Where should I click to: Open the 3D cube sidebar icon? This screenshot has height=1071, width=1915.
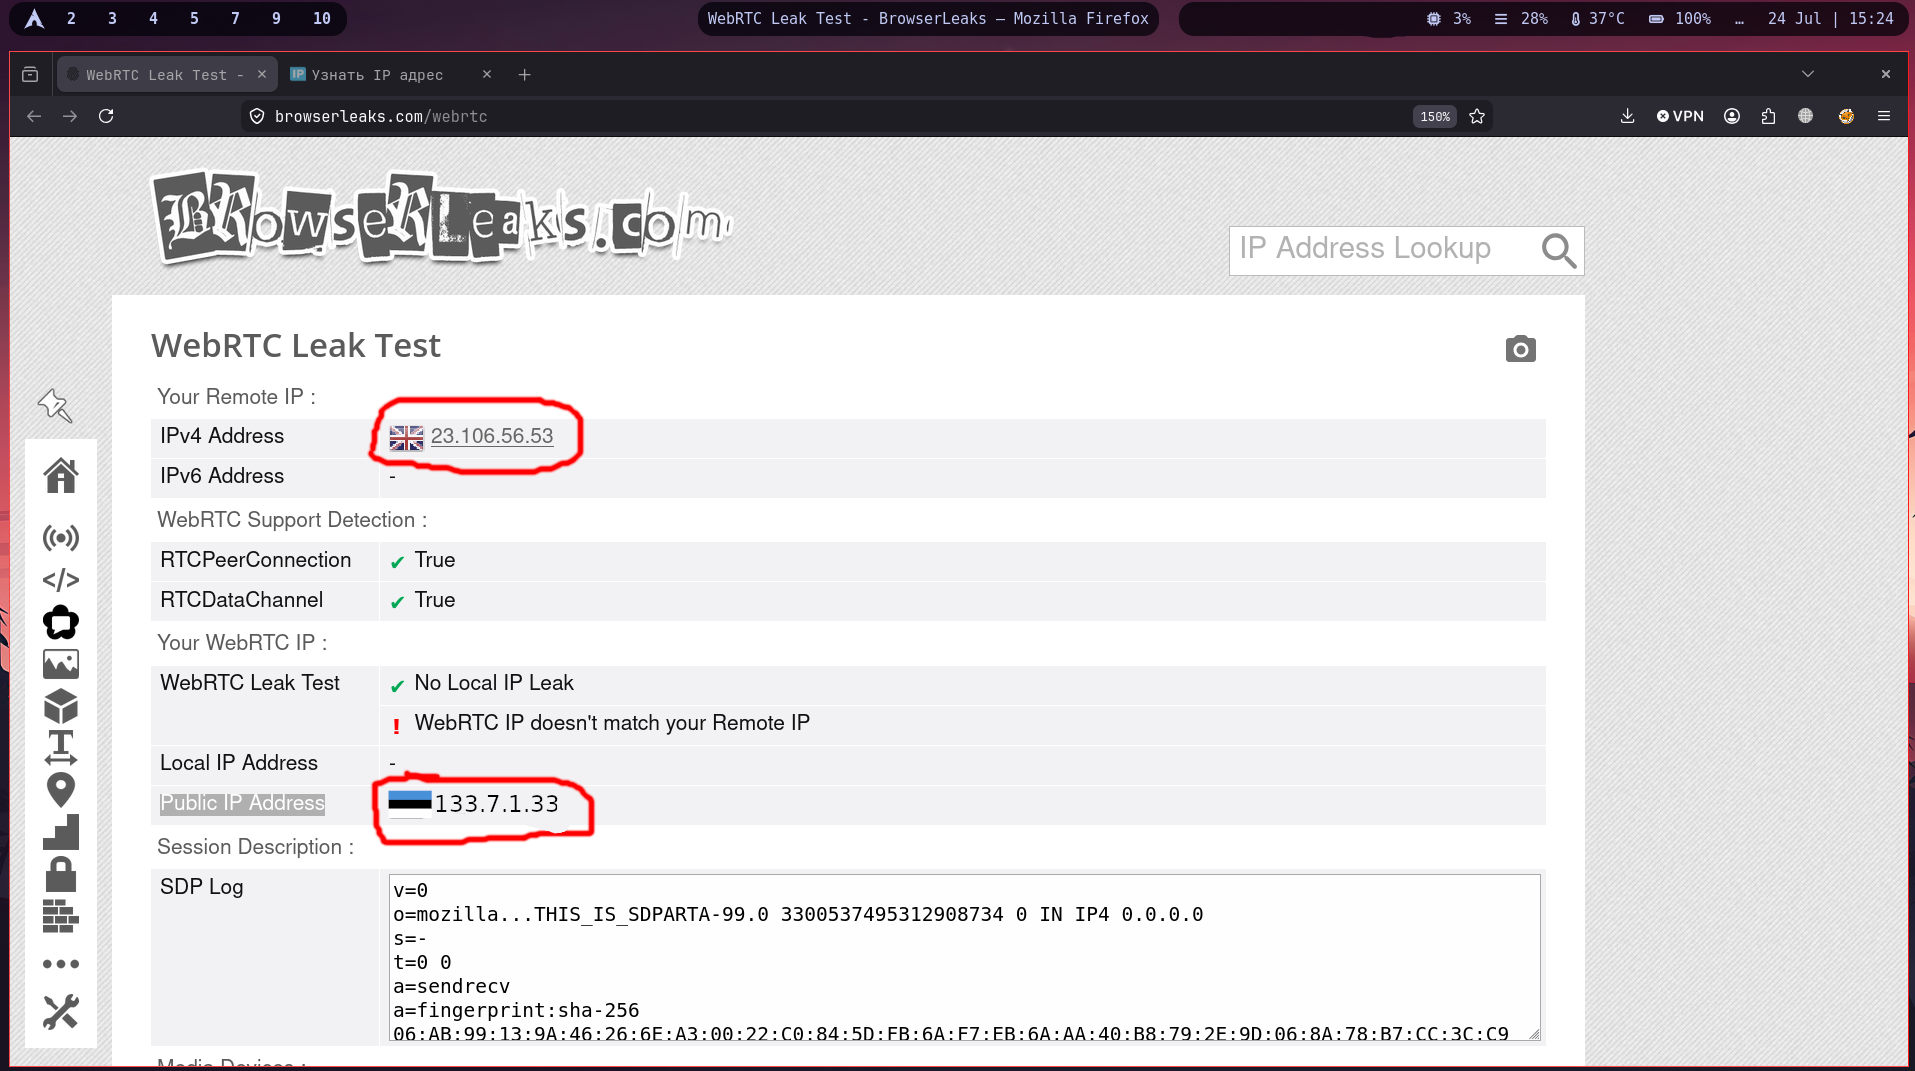(61, 706)
